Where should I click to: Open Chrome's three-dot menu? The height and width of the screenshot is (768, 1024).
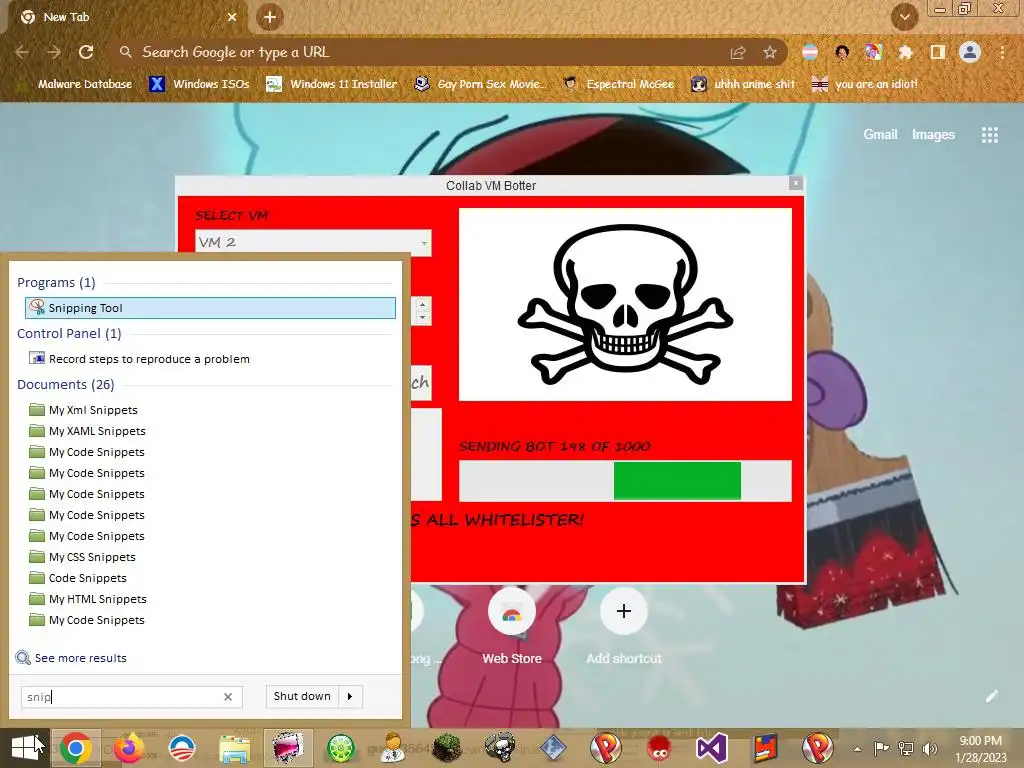coord(1002,52)
